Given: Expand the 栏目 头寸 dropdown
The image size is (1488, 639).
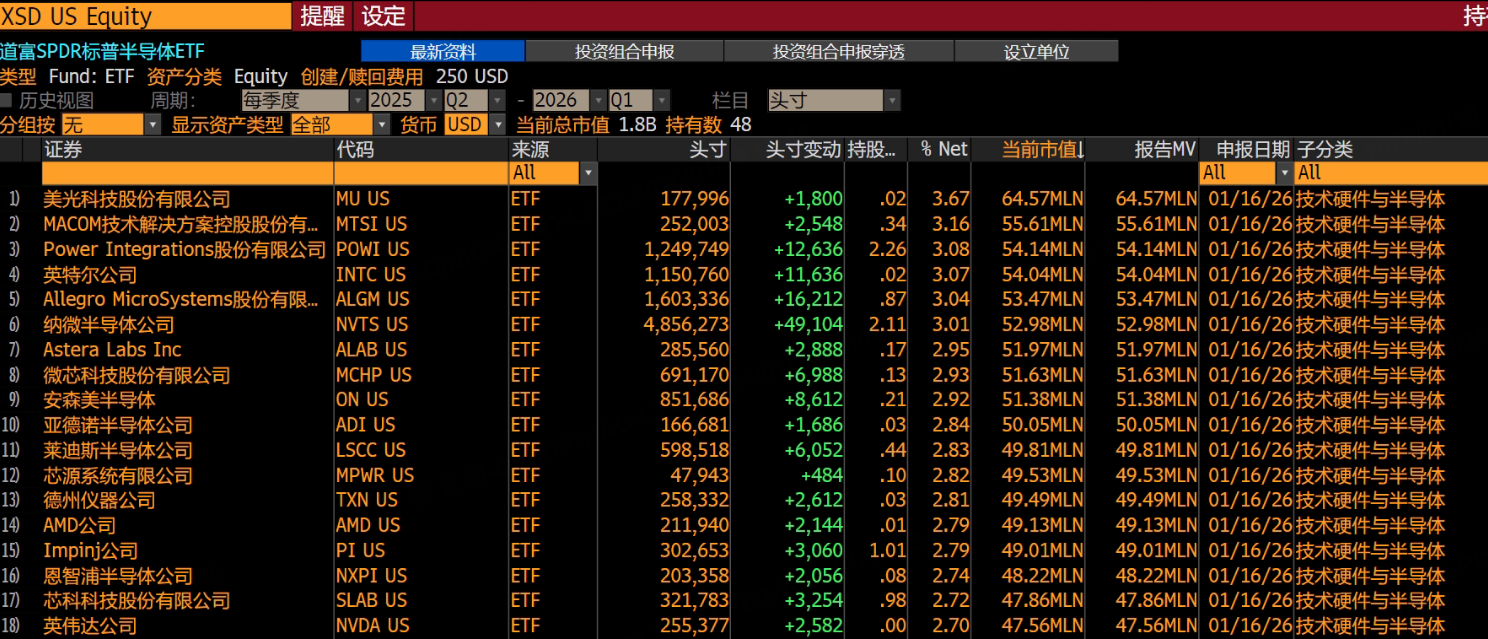Looking at the screenshot, I should [x=892, y=100].
